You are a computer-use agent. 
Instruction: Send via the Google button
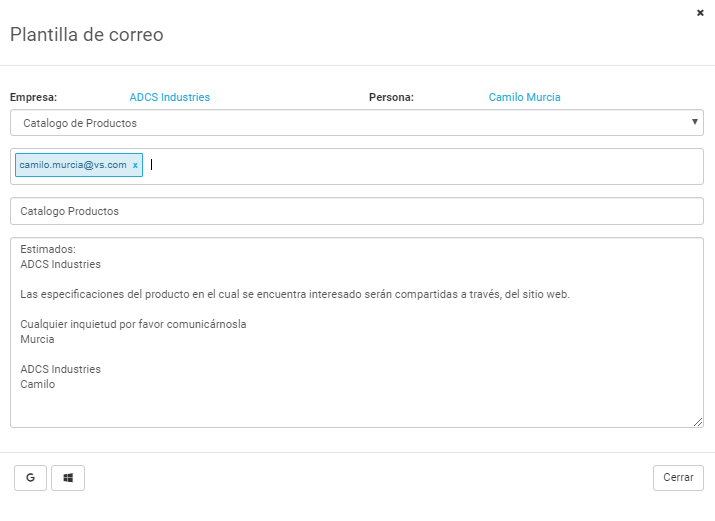pyautogui.click(x=31, y=478)
